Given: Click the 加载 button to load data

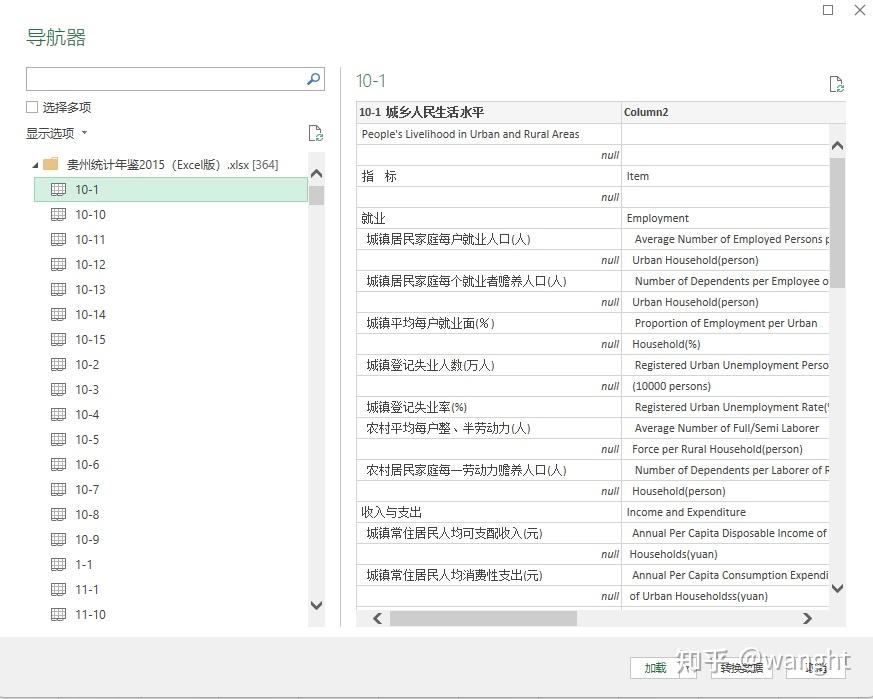Looking at the screenshot, I should pos(657,669).
